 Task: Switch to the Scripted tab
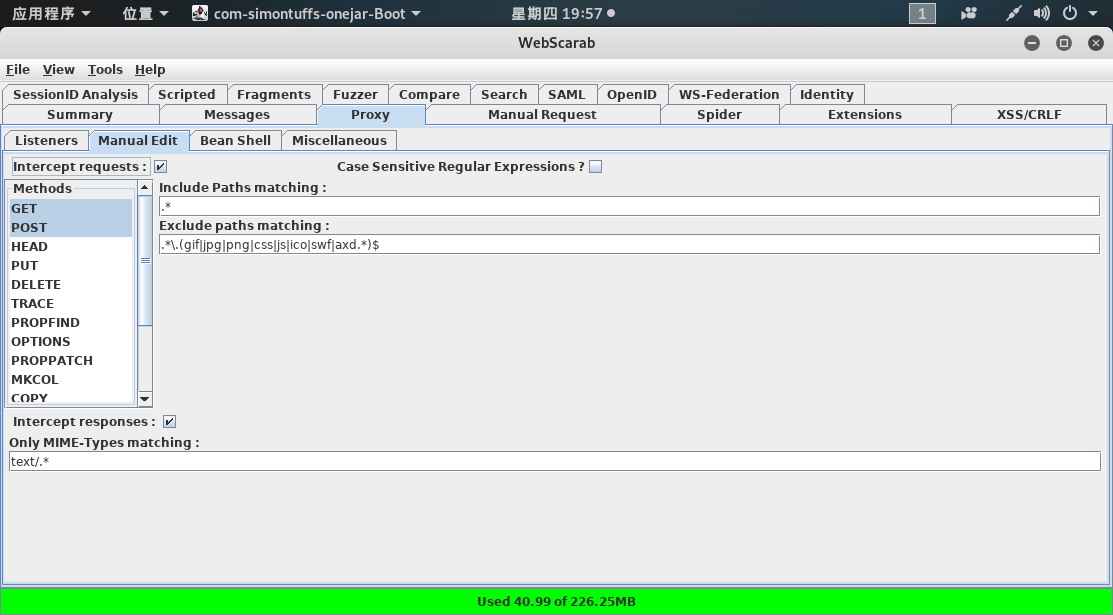[x=187, y=94]
